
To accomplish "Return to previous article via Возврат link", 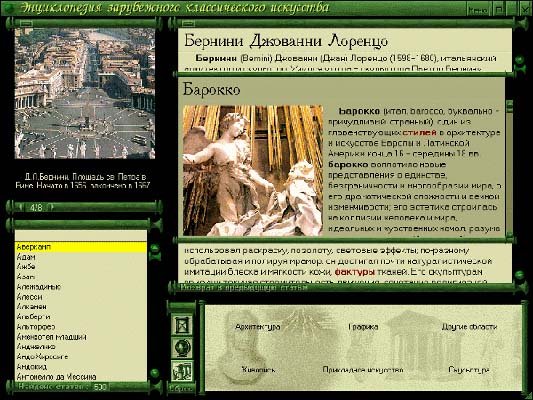I will pos(244,288).
